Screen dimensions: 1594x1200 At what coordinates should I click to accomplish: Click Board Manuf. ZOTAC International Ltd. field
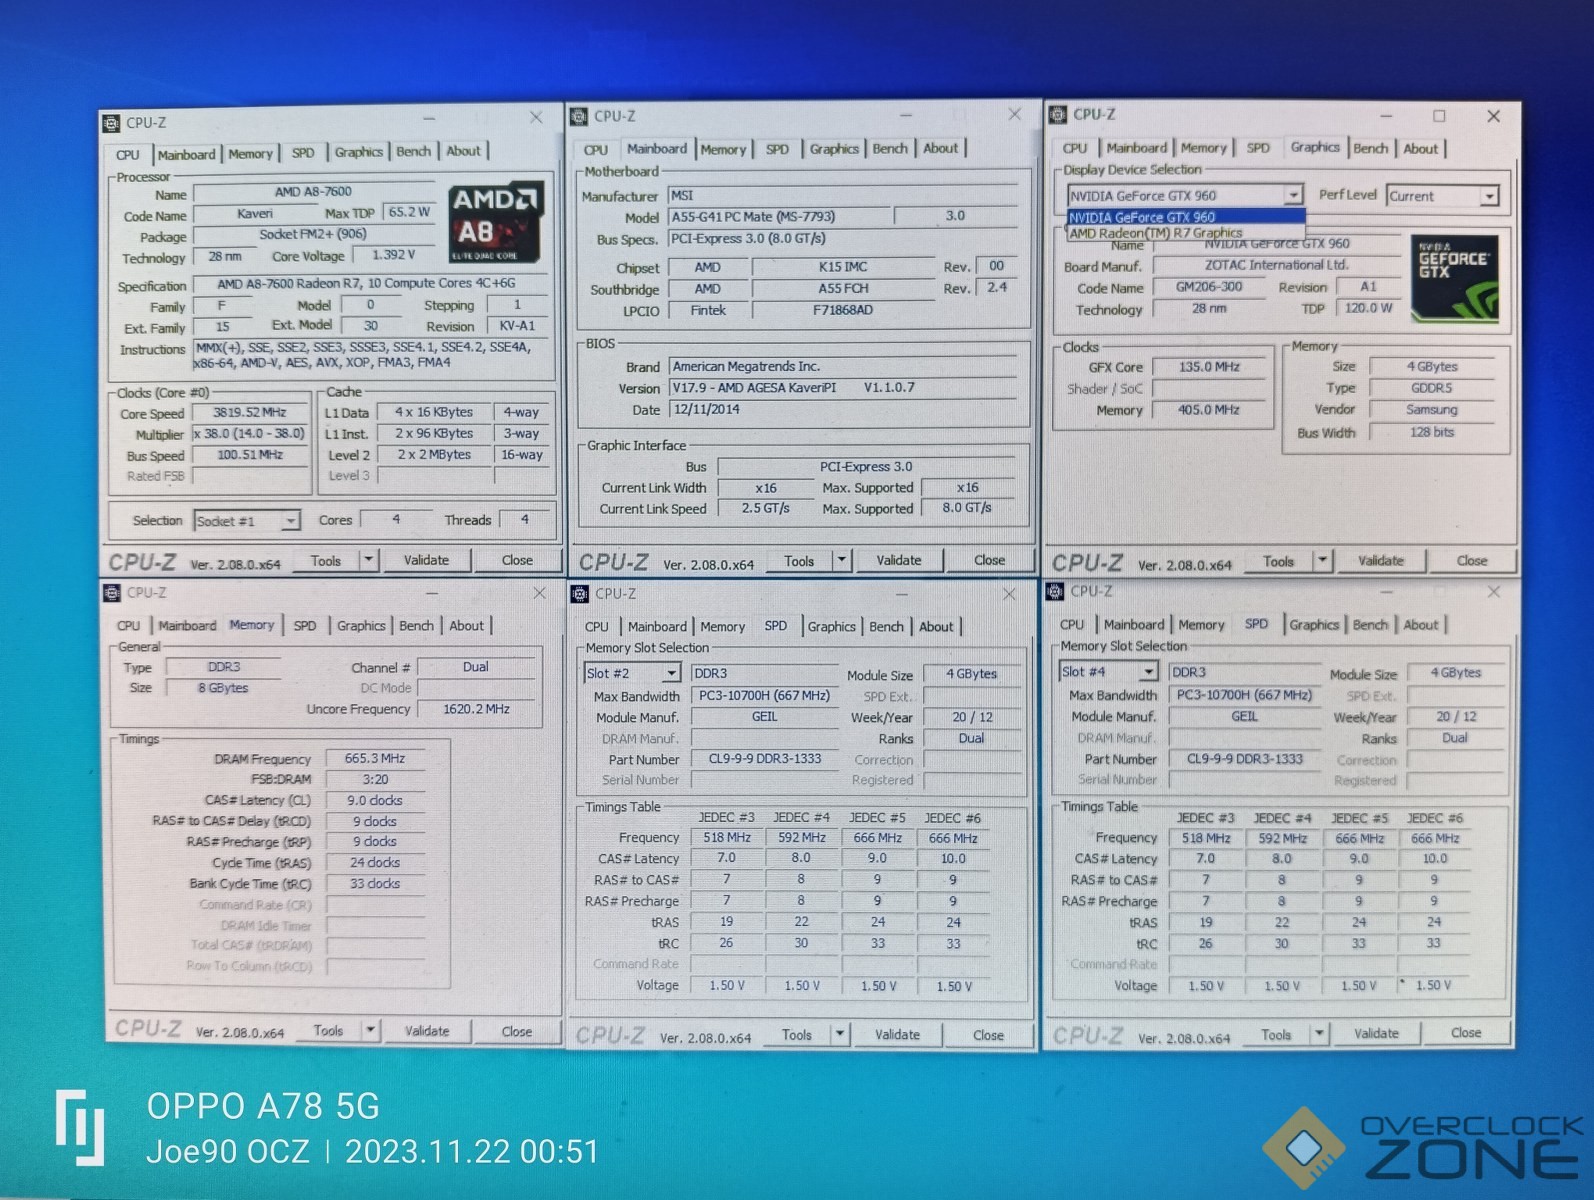click(1277, 265)
